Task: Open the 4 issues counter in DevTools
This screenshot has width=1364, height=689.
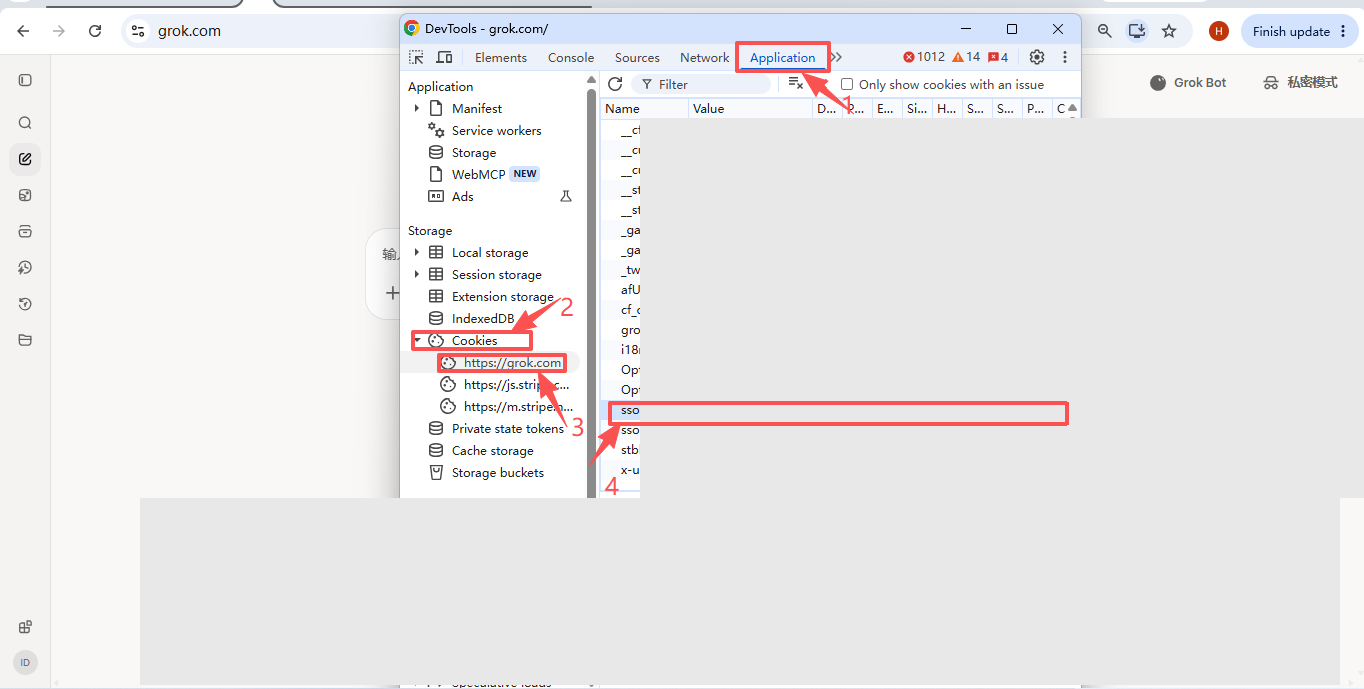Action: coord(998,57)
